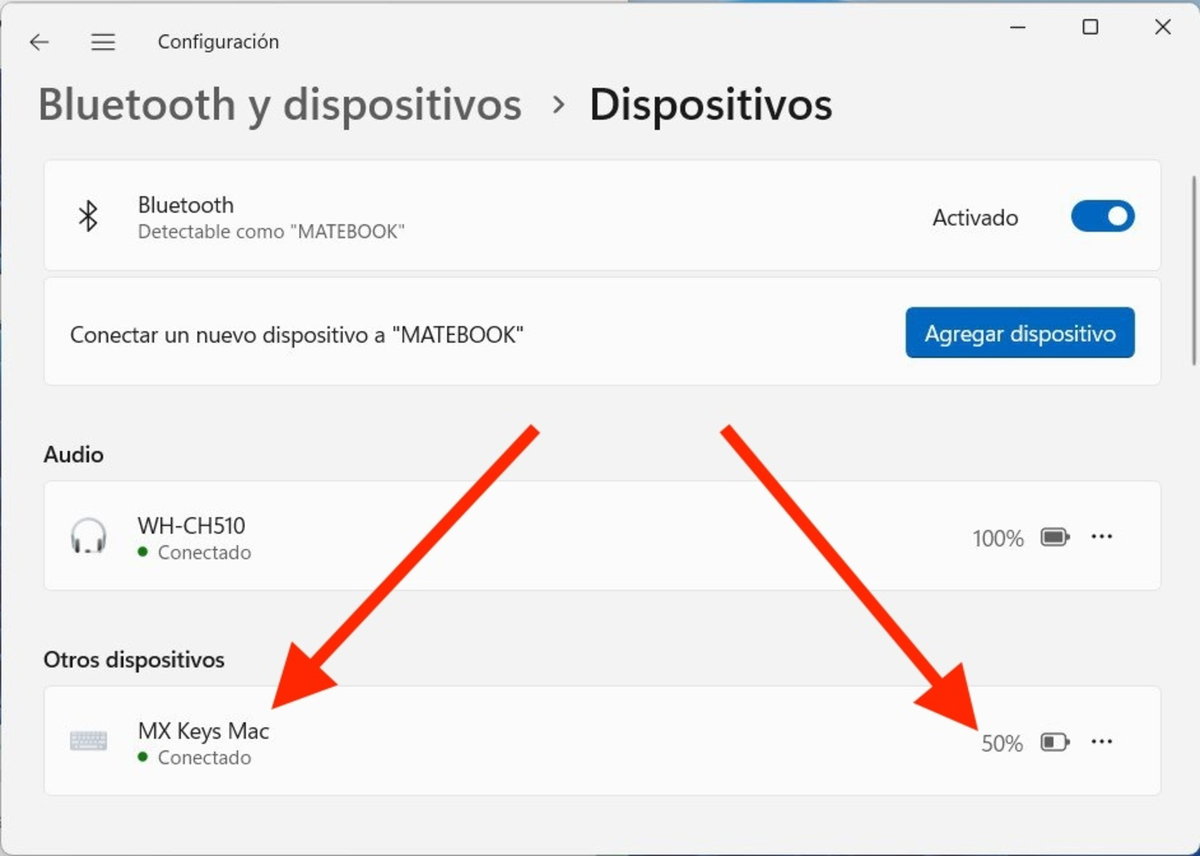The width and height of the screenshot is (1200, 856).
Task: Click the battery icon next to WH-CH510
Action: 1053,537
